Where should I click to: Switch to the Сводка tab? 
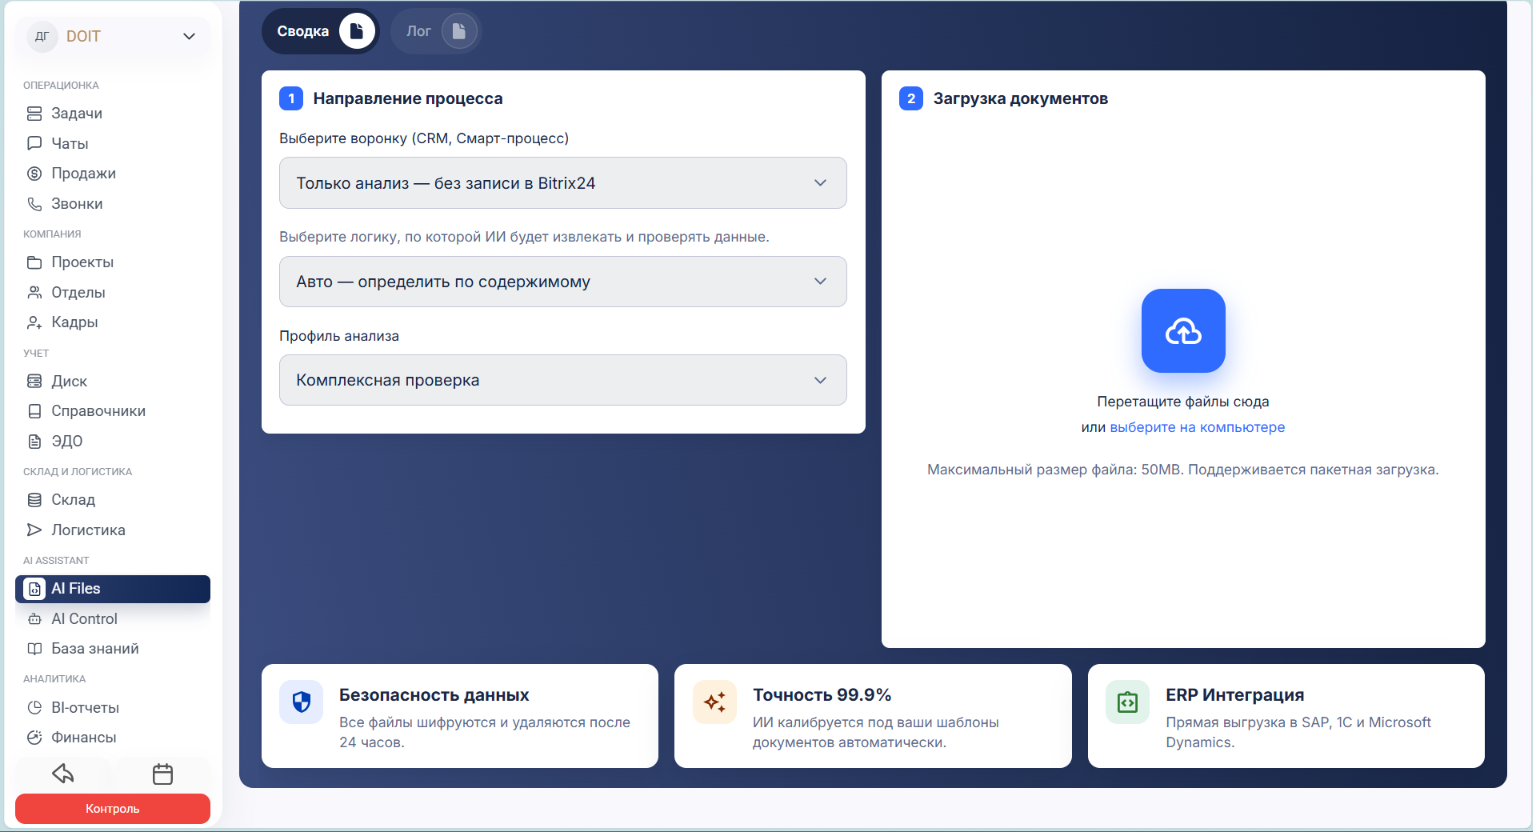pos(320,31)
